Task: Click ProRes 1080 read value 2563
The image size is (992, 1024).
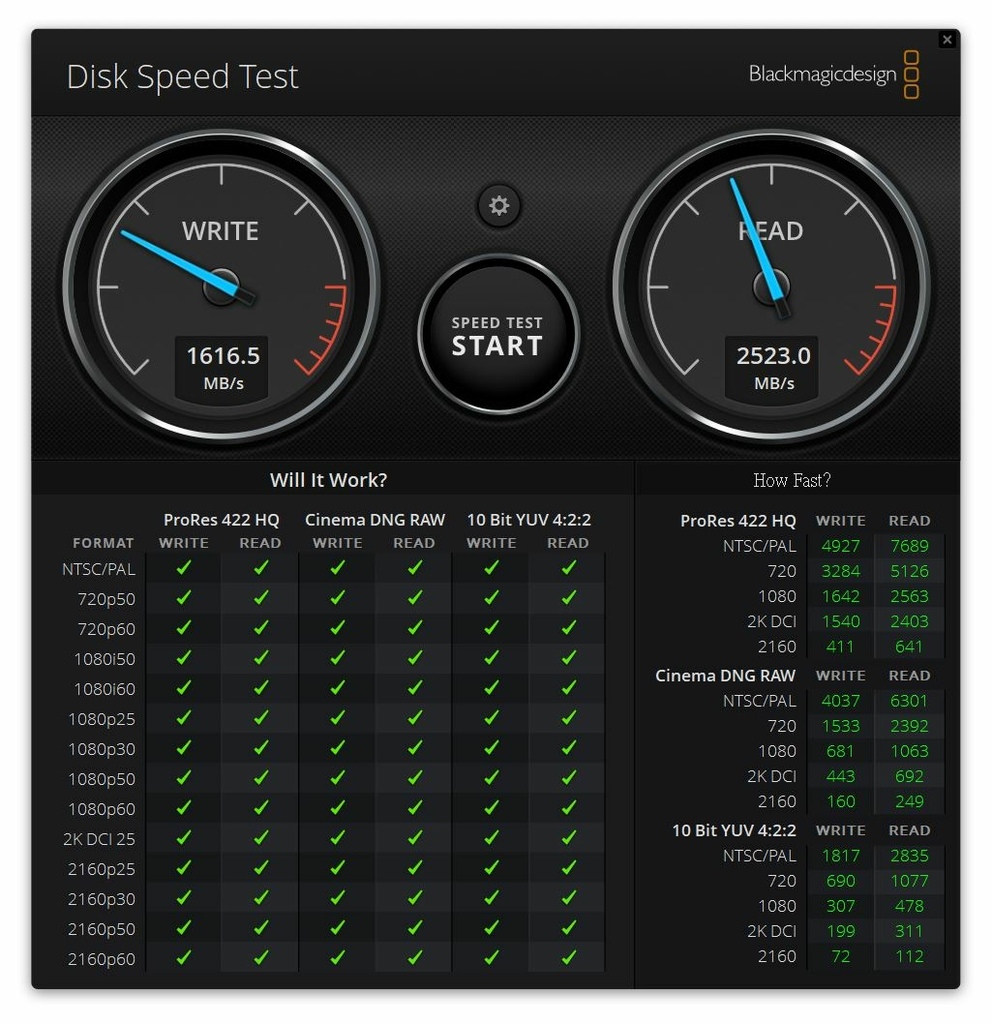Action: (909, 596)
